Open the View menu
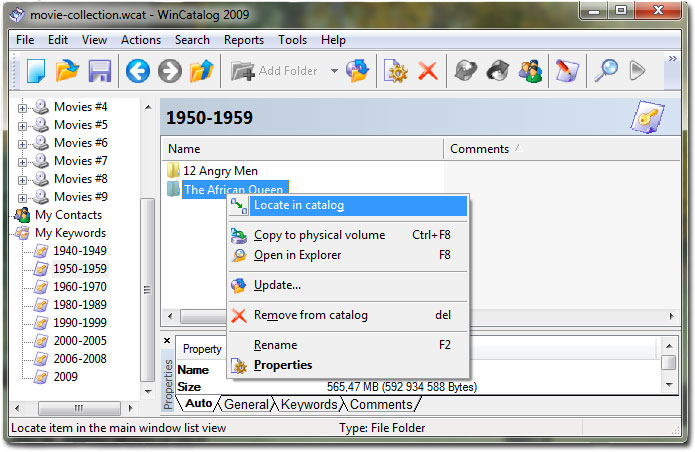695x452 pixels. coord(94,40)
